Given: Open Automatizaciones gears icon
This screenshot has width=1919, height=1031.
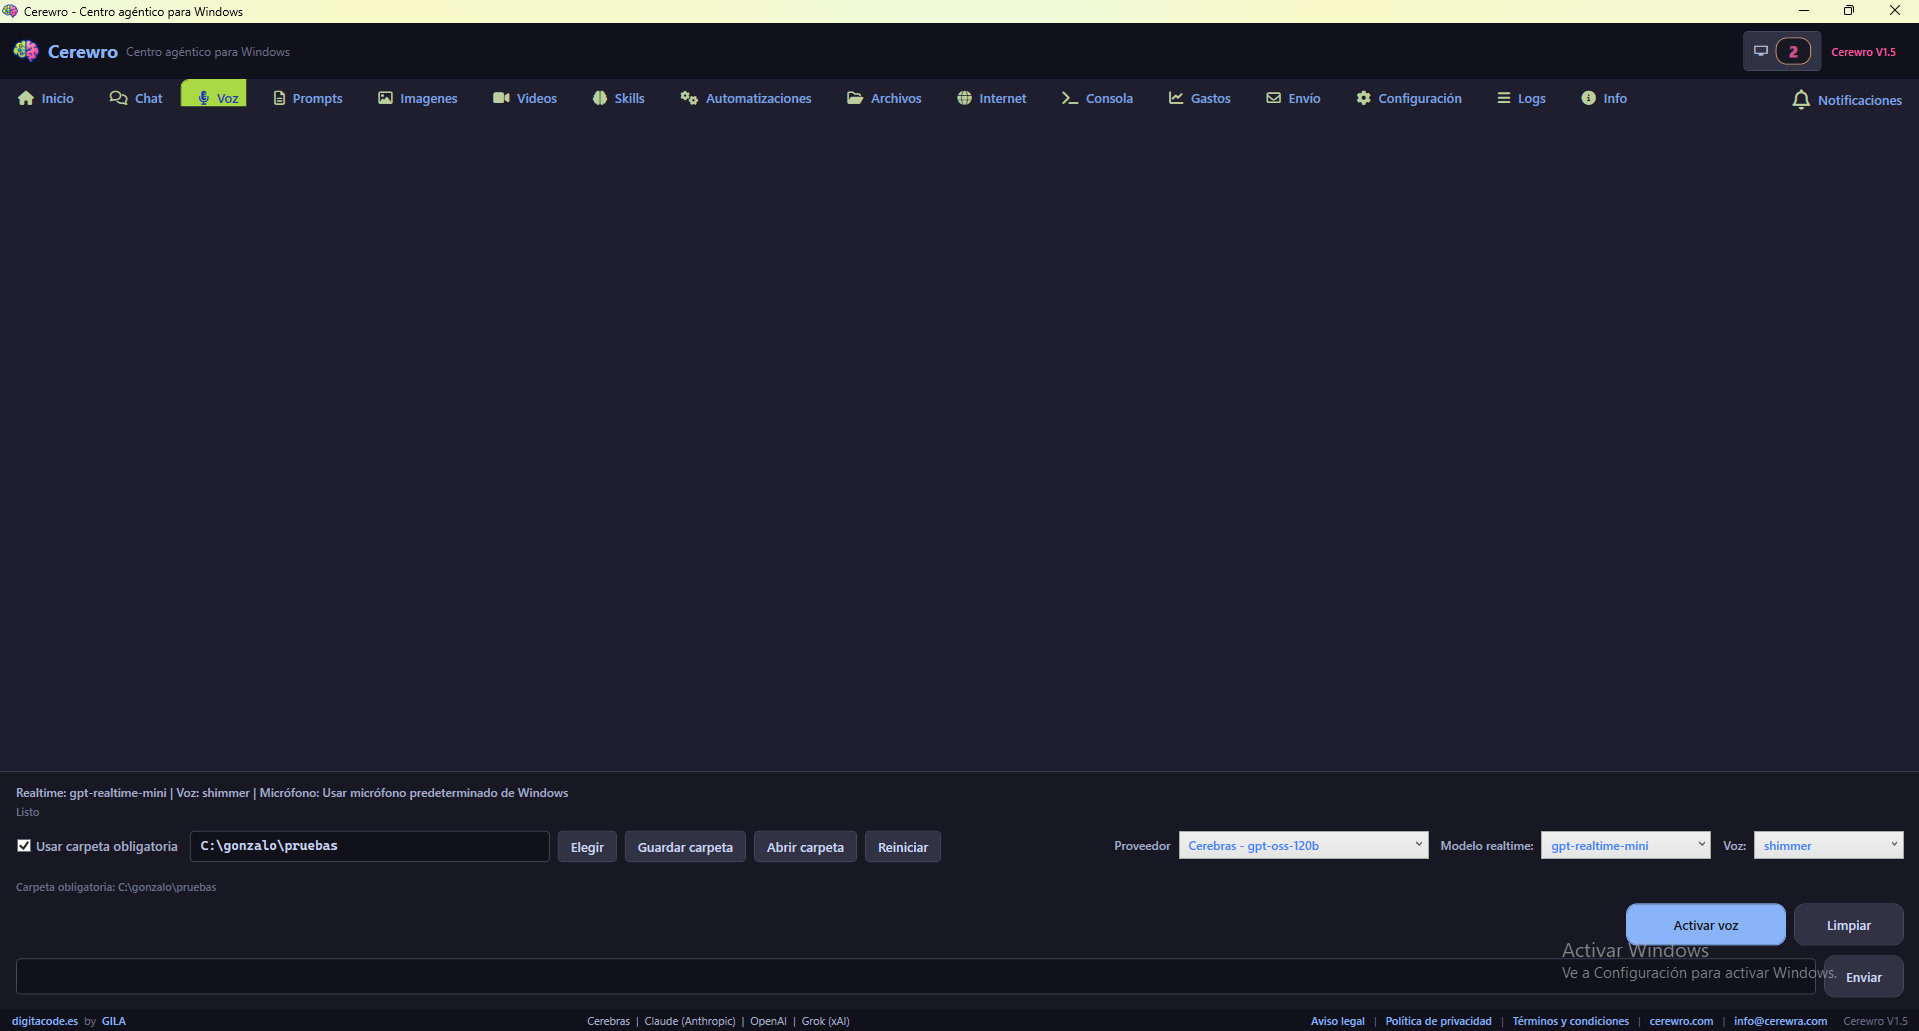Looking at the screenshot, I should click(x=689, y=98).
